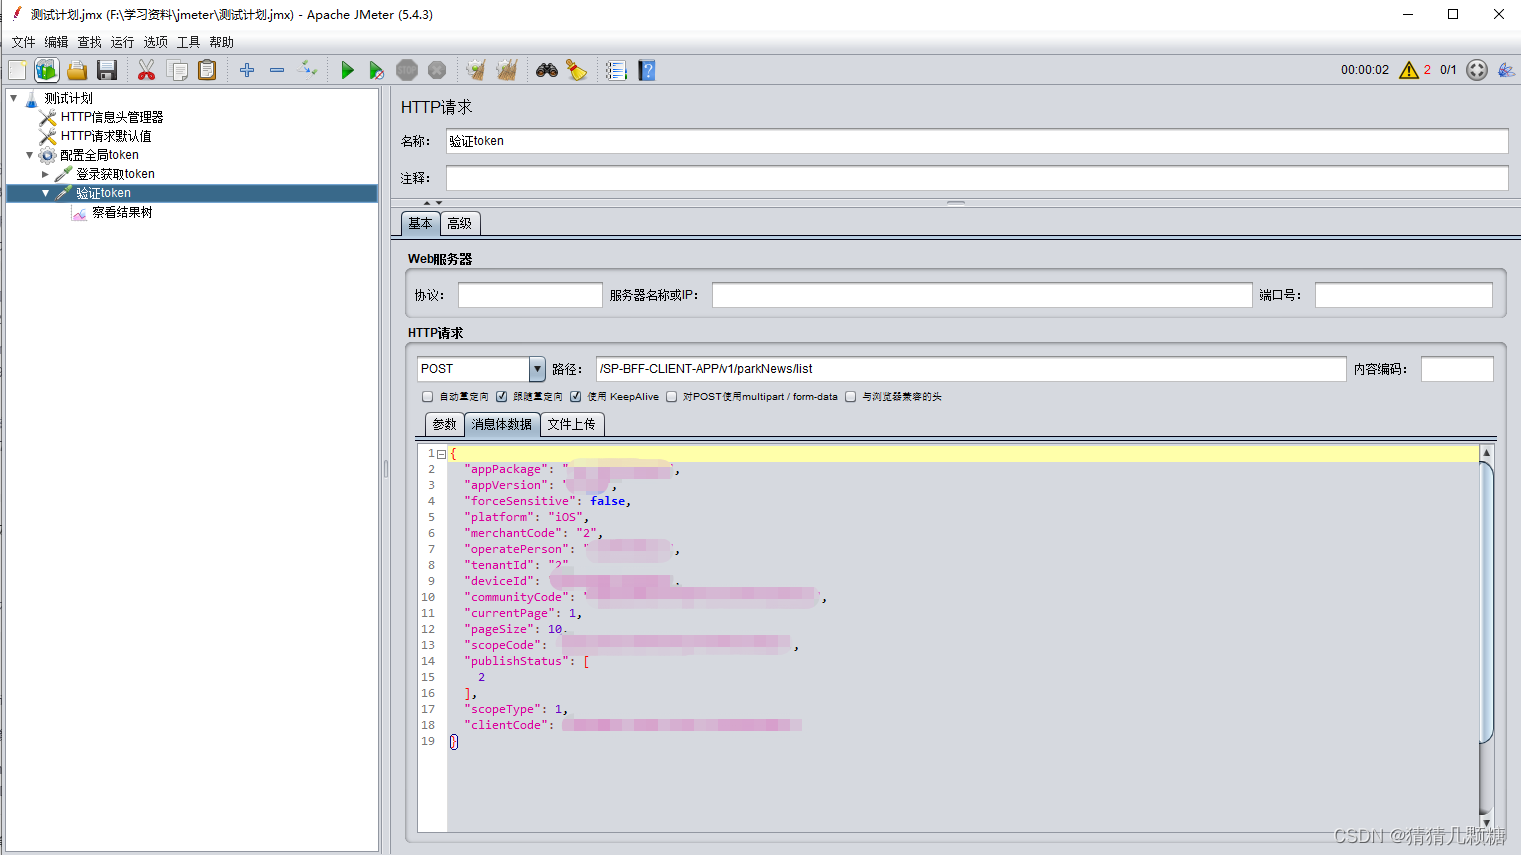Shut down test threads gracefully
Viewport: 1521px width, 855px height.
(x=437, y=70)
